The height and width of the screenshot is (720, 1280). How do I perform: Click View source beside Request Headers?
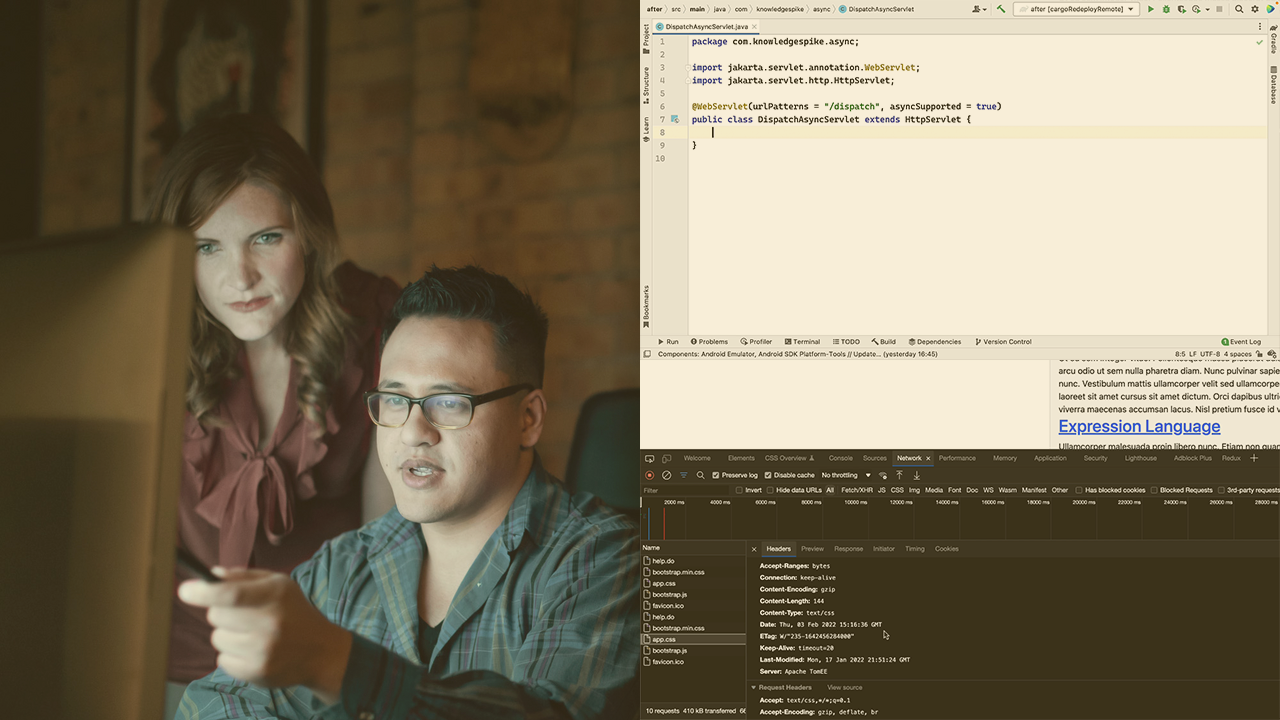tap(844, 688)
